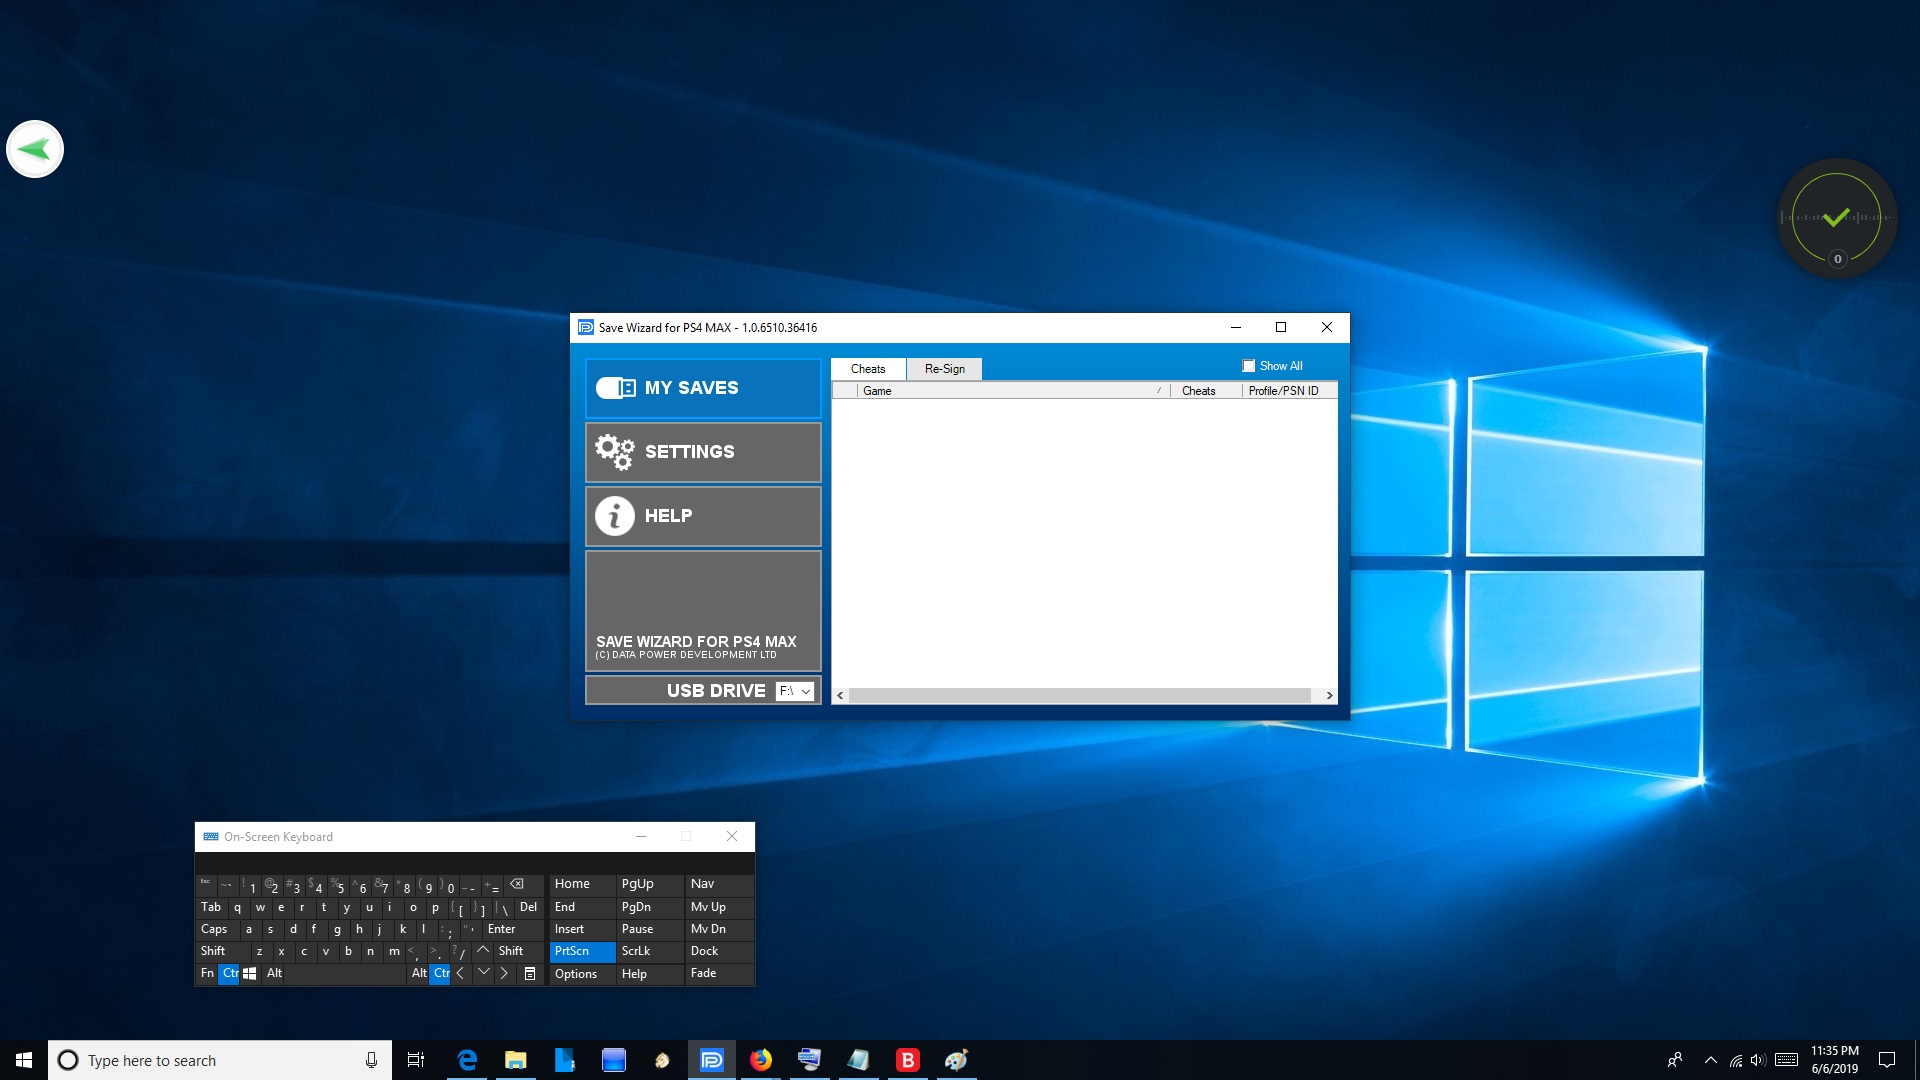
Task: Click the horizontal scrollbar left arrow
Action: tap(840, 695)
